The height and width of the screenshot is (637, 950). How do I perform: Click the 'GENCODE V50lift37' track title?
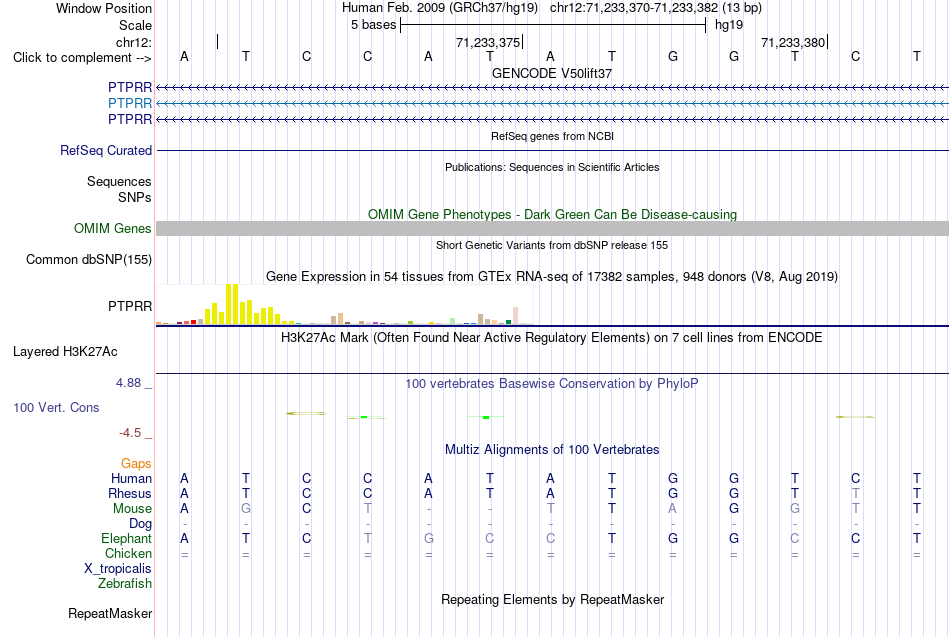click(552, 73)
